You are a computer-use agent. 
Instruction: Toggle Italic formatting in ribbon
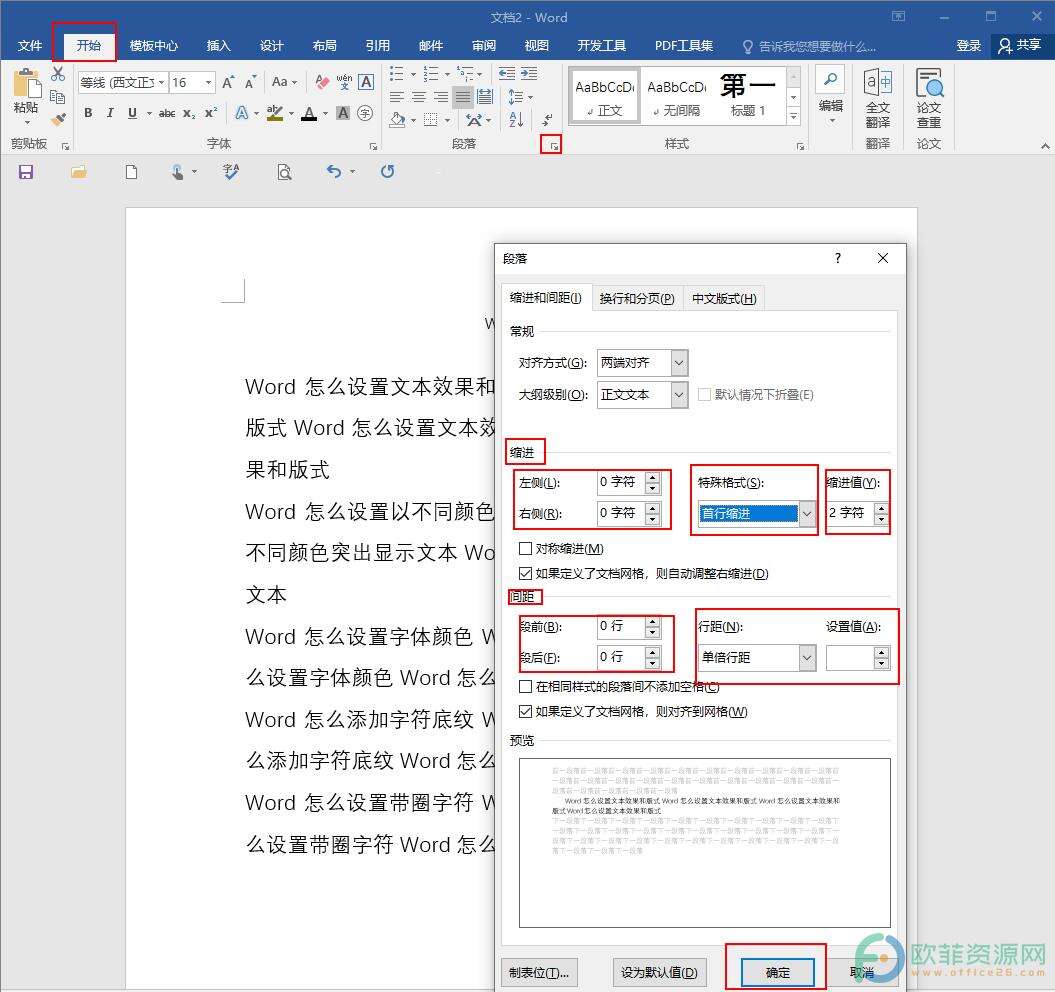(110, 113)
